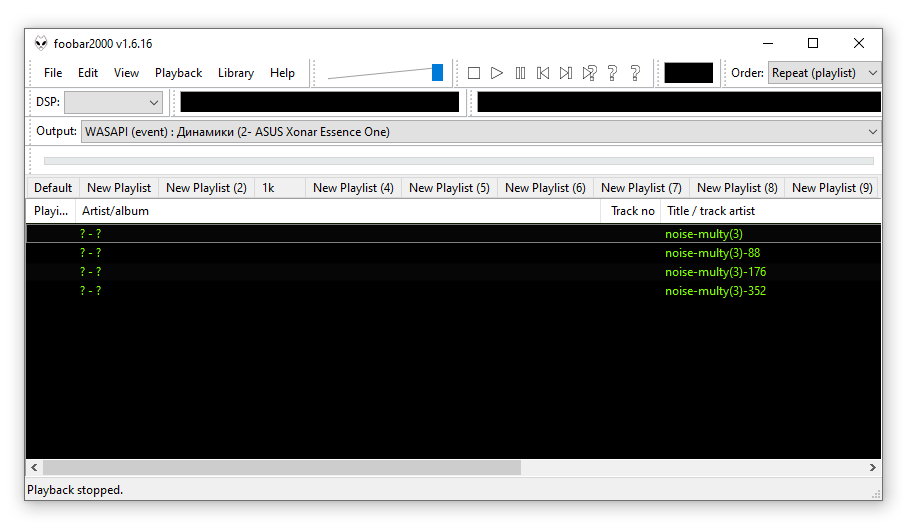This screenshot has height=529, width=911.
Task: Click the blue volume slider handle
Action: coord(437,73)
